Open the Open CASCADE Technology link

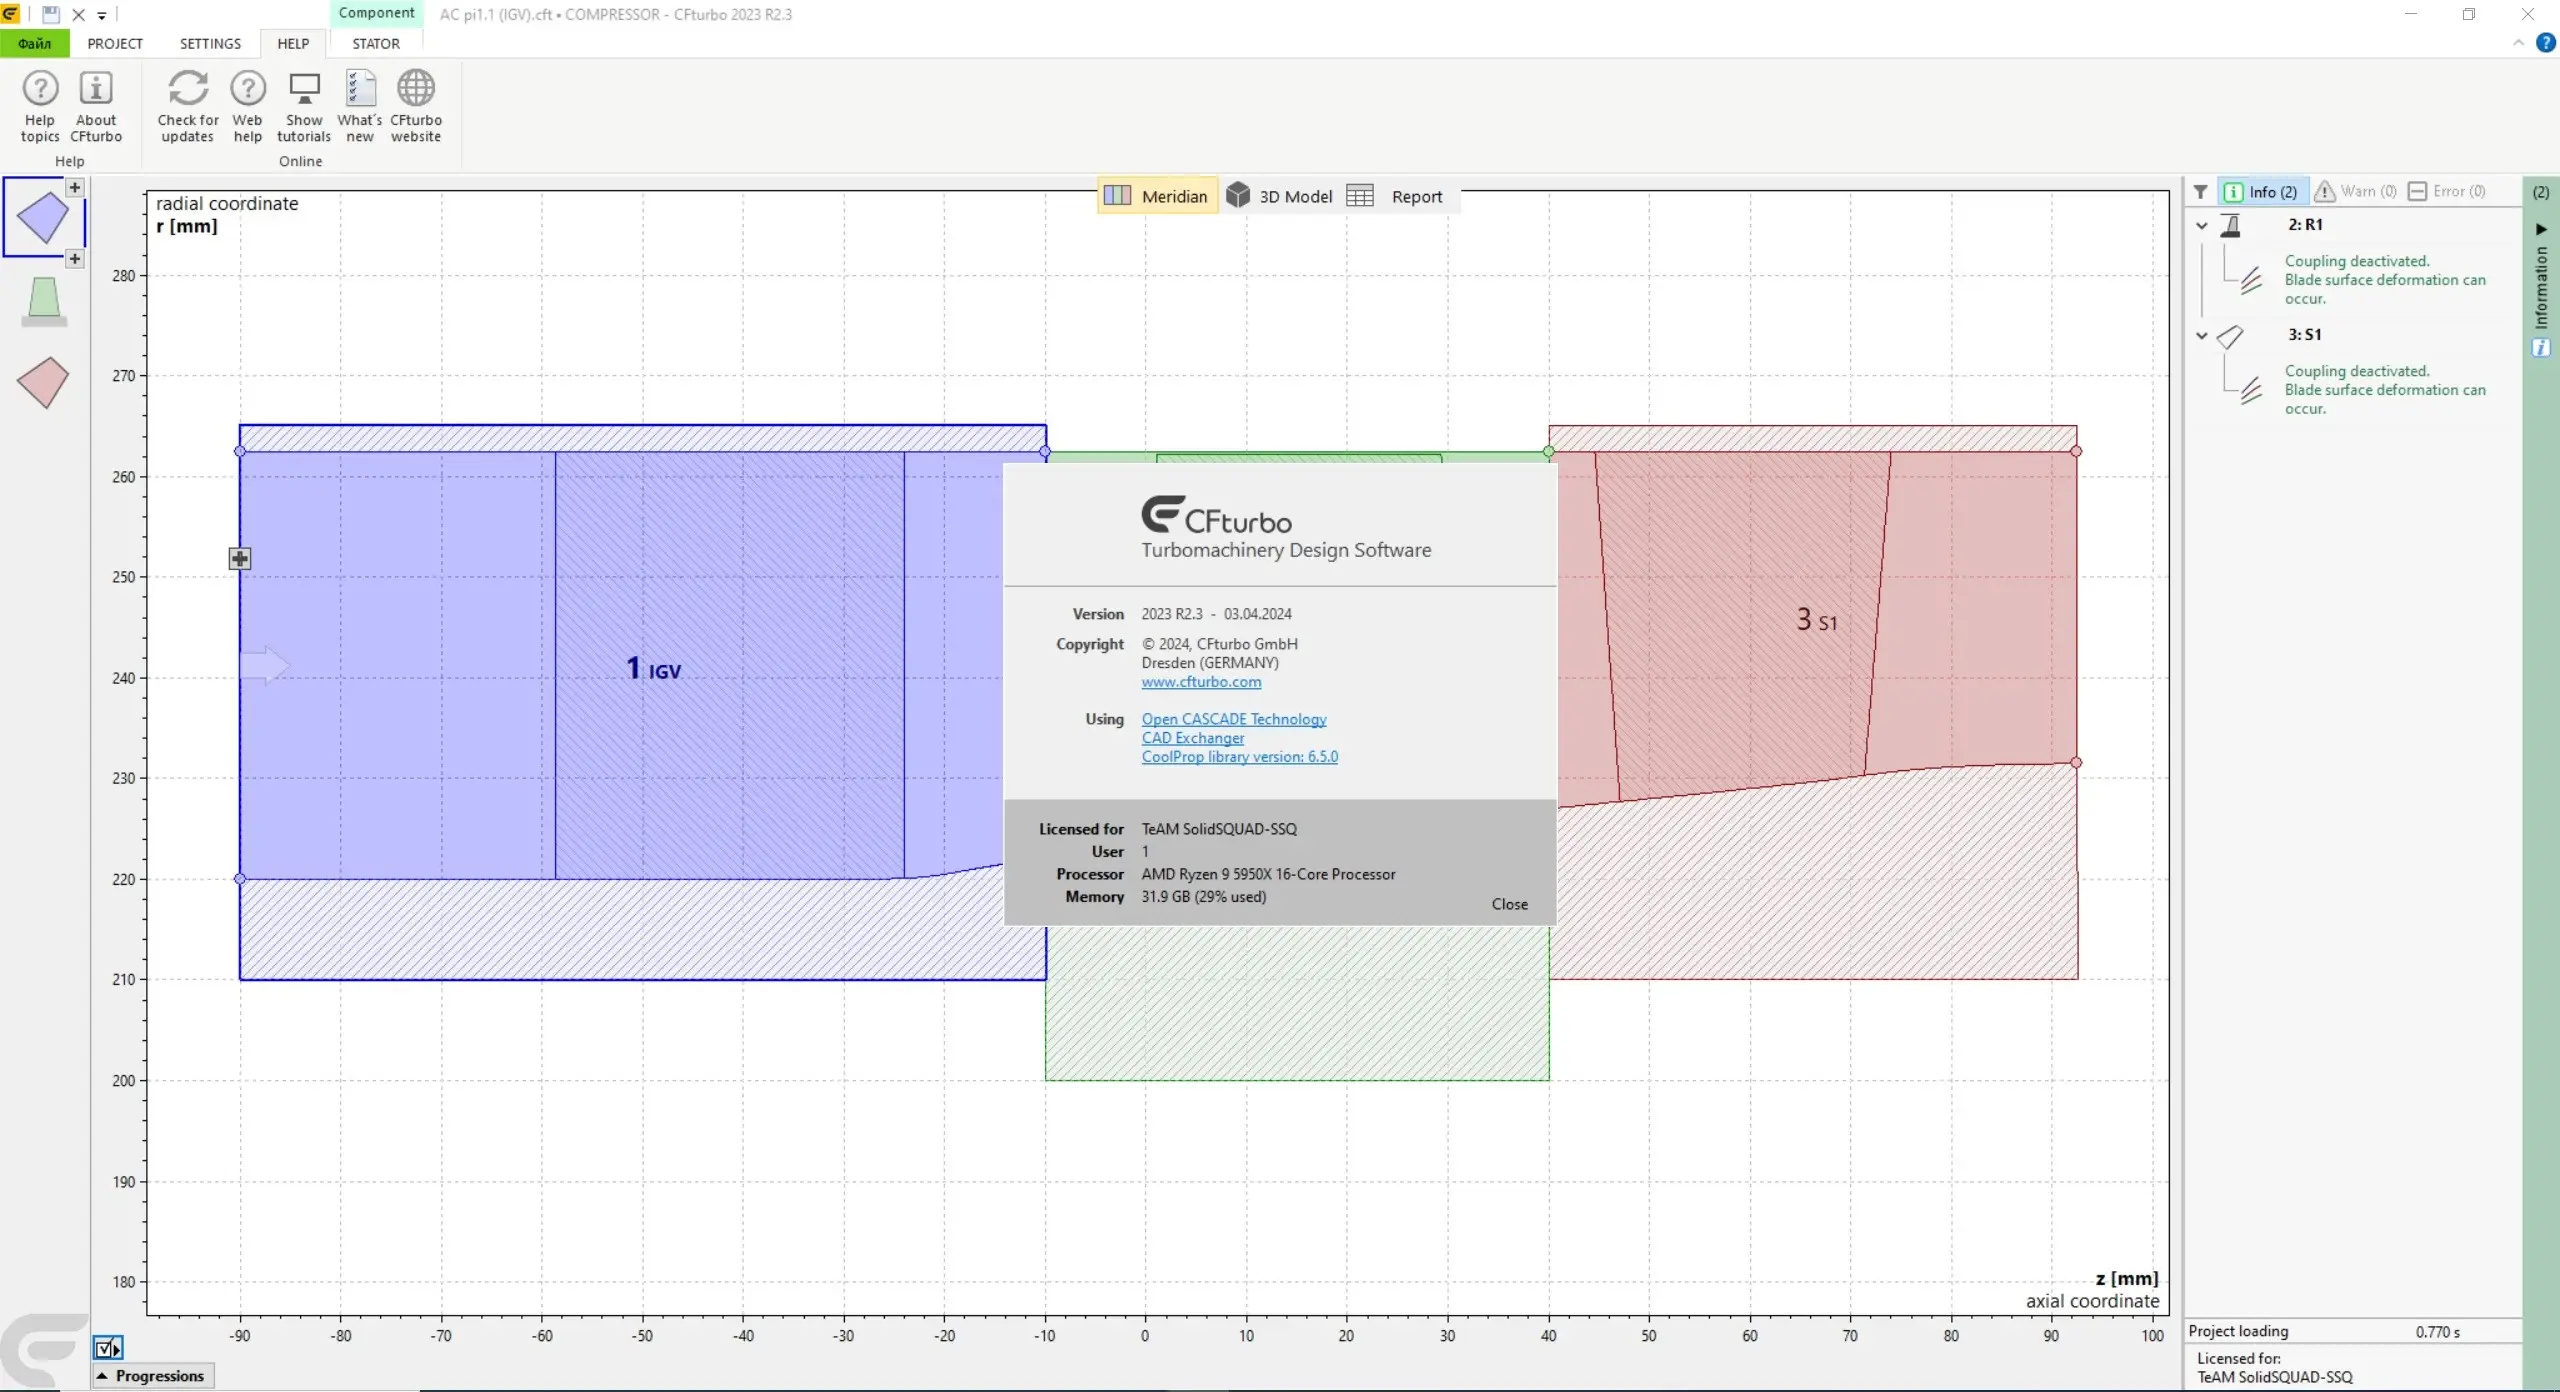[x=1234, y=719]
